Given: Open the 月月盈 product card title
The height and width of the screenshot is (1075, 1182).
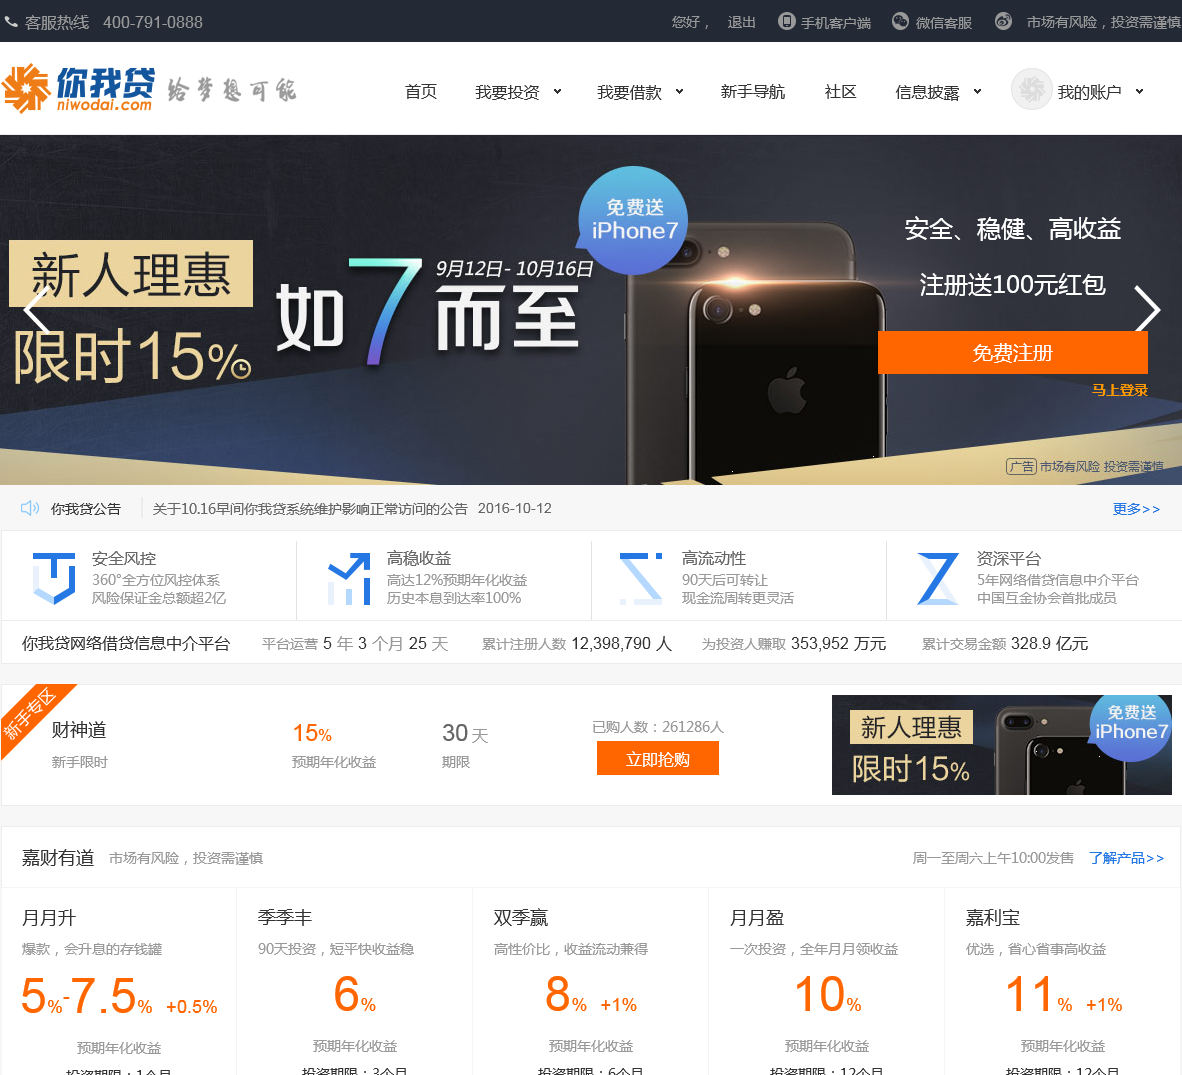Looking at the screenshot, I should [757, 917].
